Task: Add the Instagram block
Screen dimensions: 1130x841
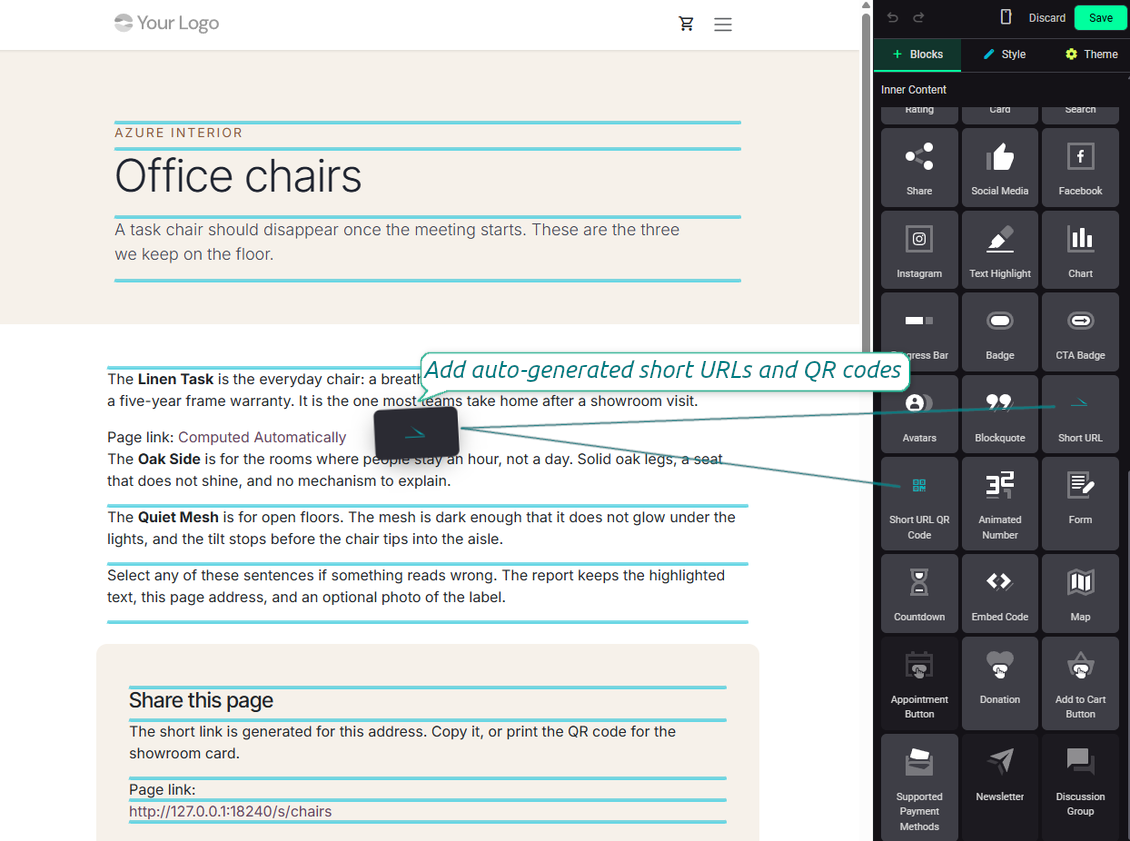Action: [x=919, y=250]
